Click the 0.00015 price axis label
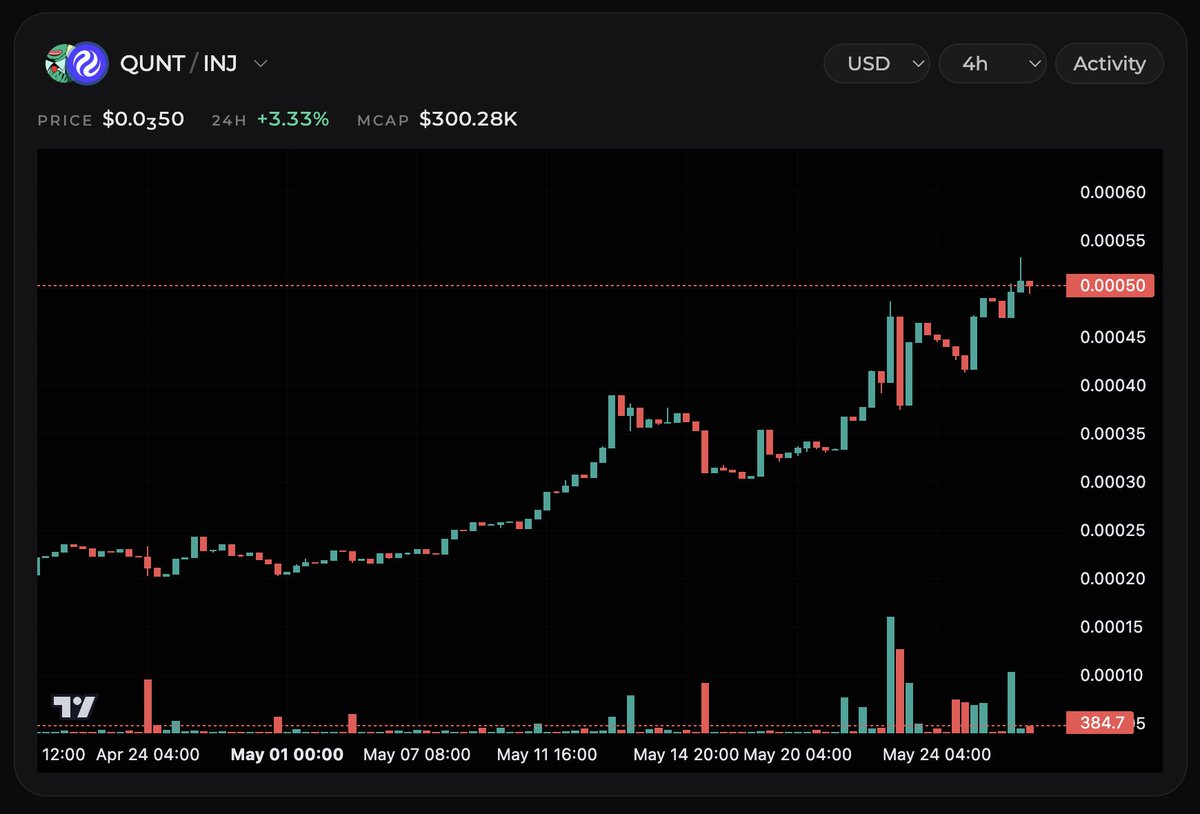Viewport: 1200px width, 814px height. (1113, 627)
